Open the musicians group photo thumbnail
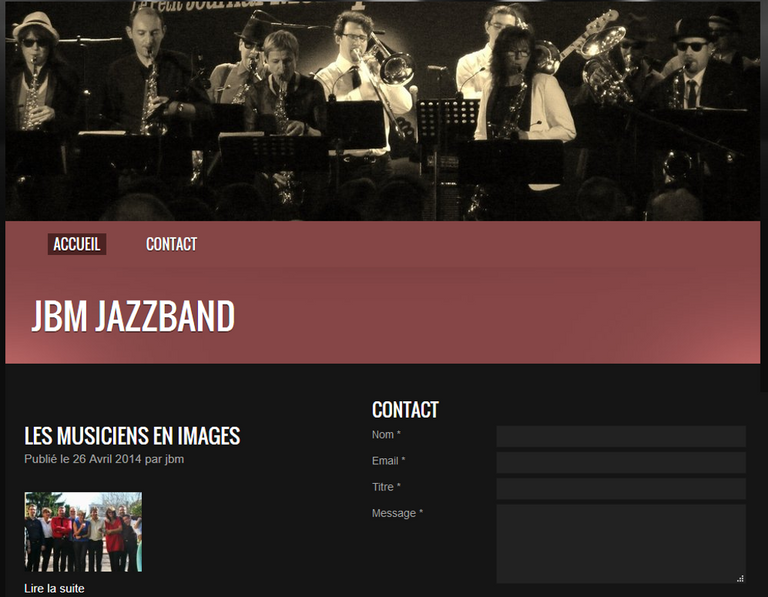Screen dimensions: 768x597 [83, 532]
